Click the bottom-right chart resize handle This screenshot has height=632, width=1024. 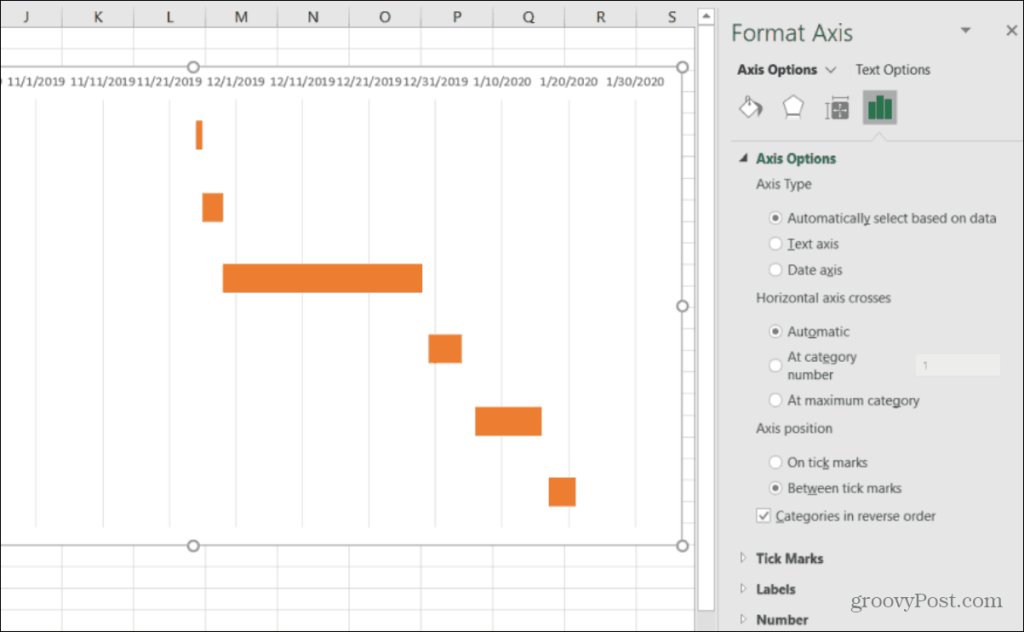(682, 546)
